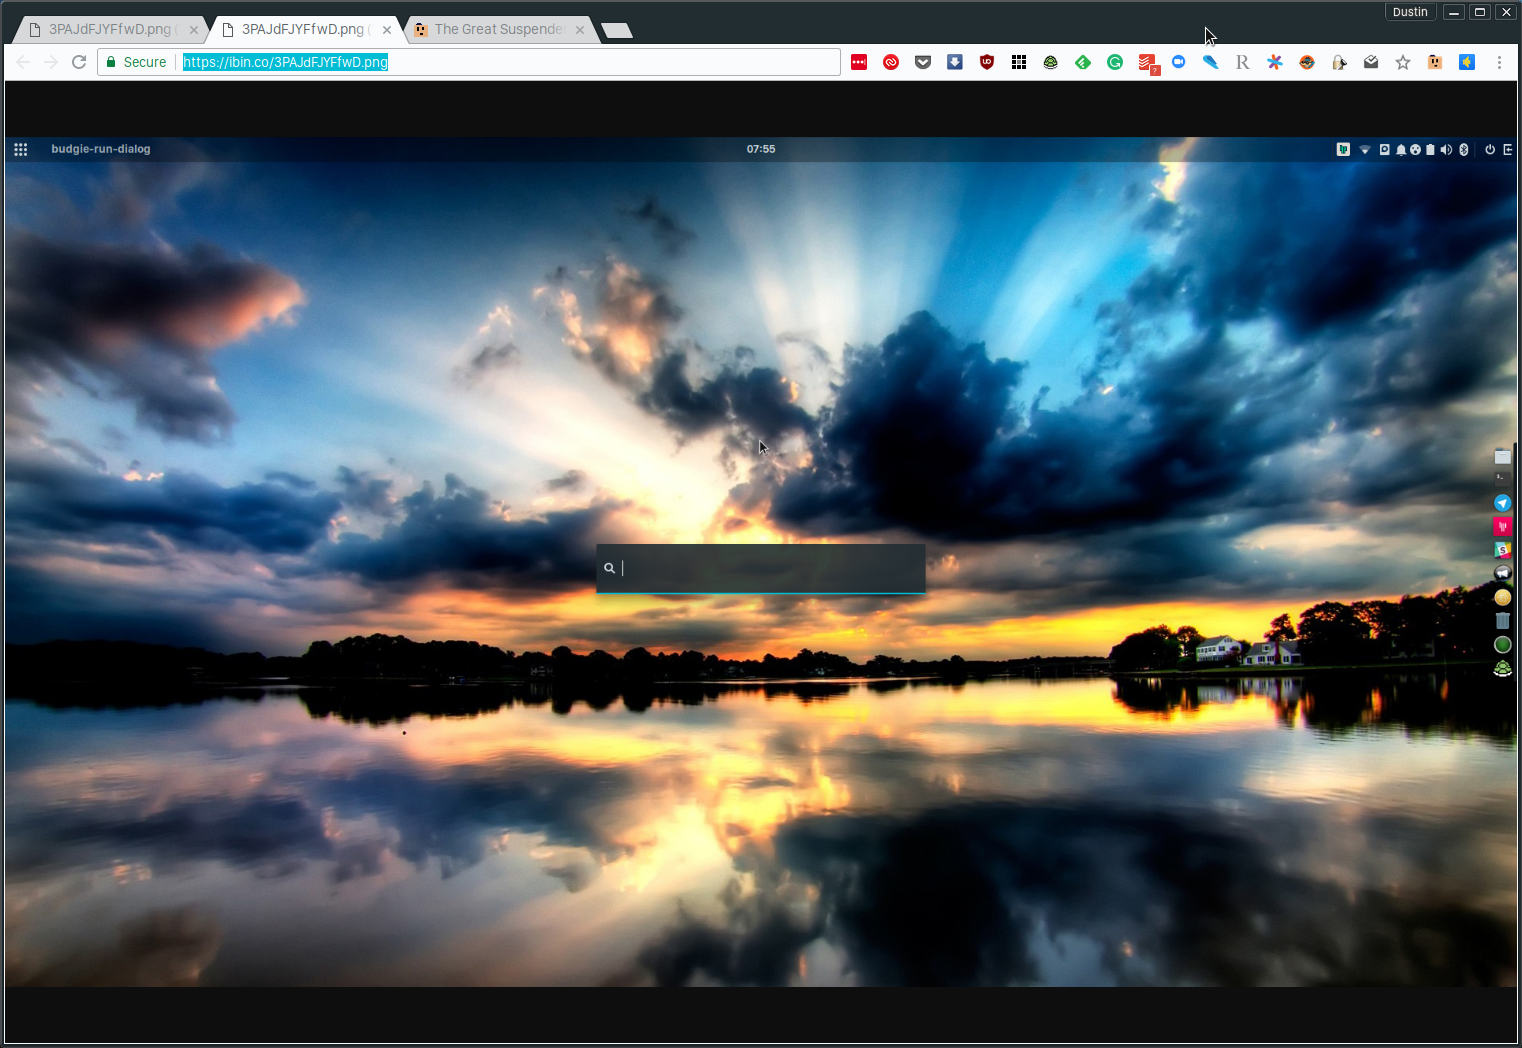Open Telegram from the dock
The image size is (1522, 1048).
pyautogui.click(x=1502, y=503)
